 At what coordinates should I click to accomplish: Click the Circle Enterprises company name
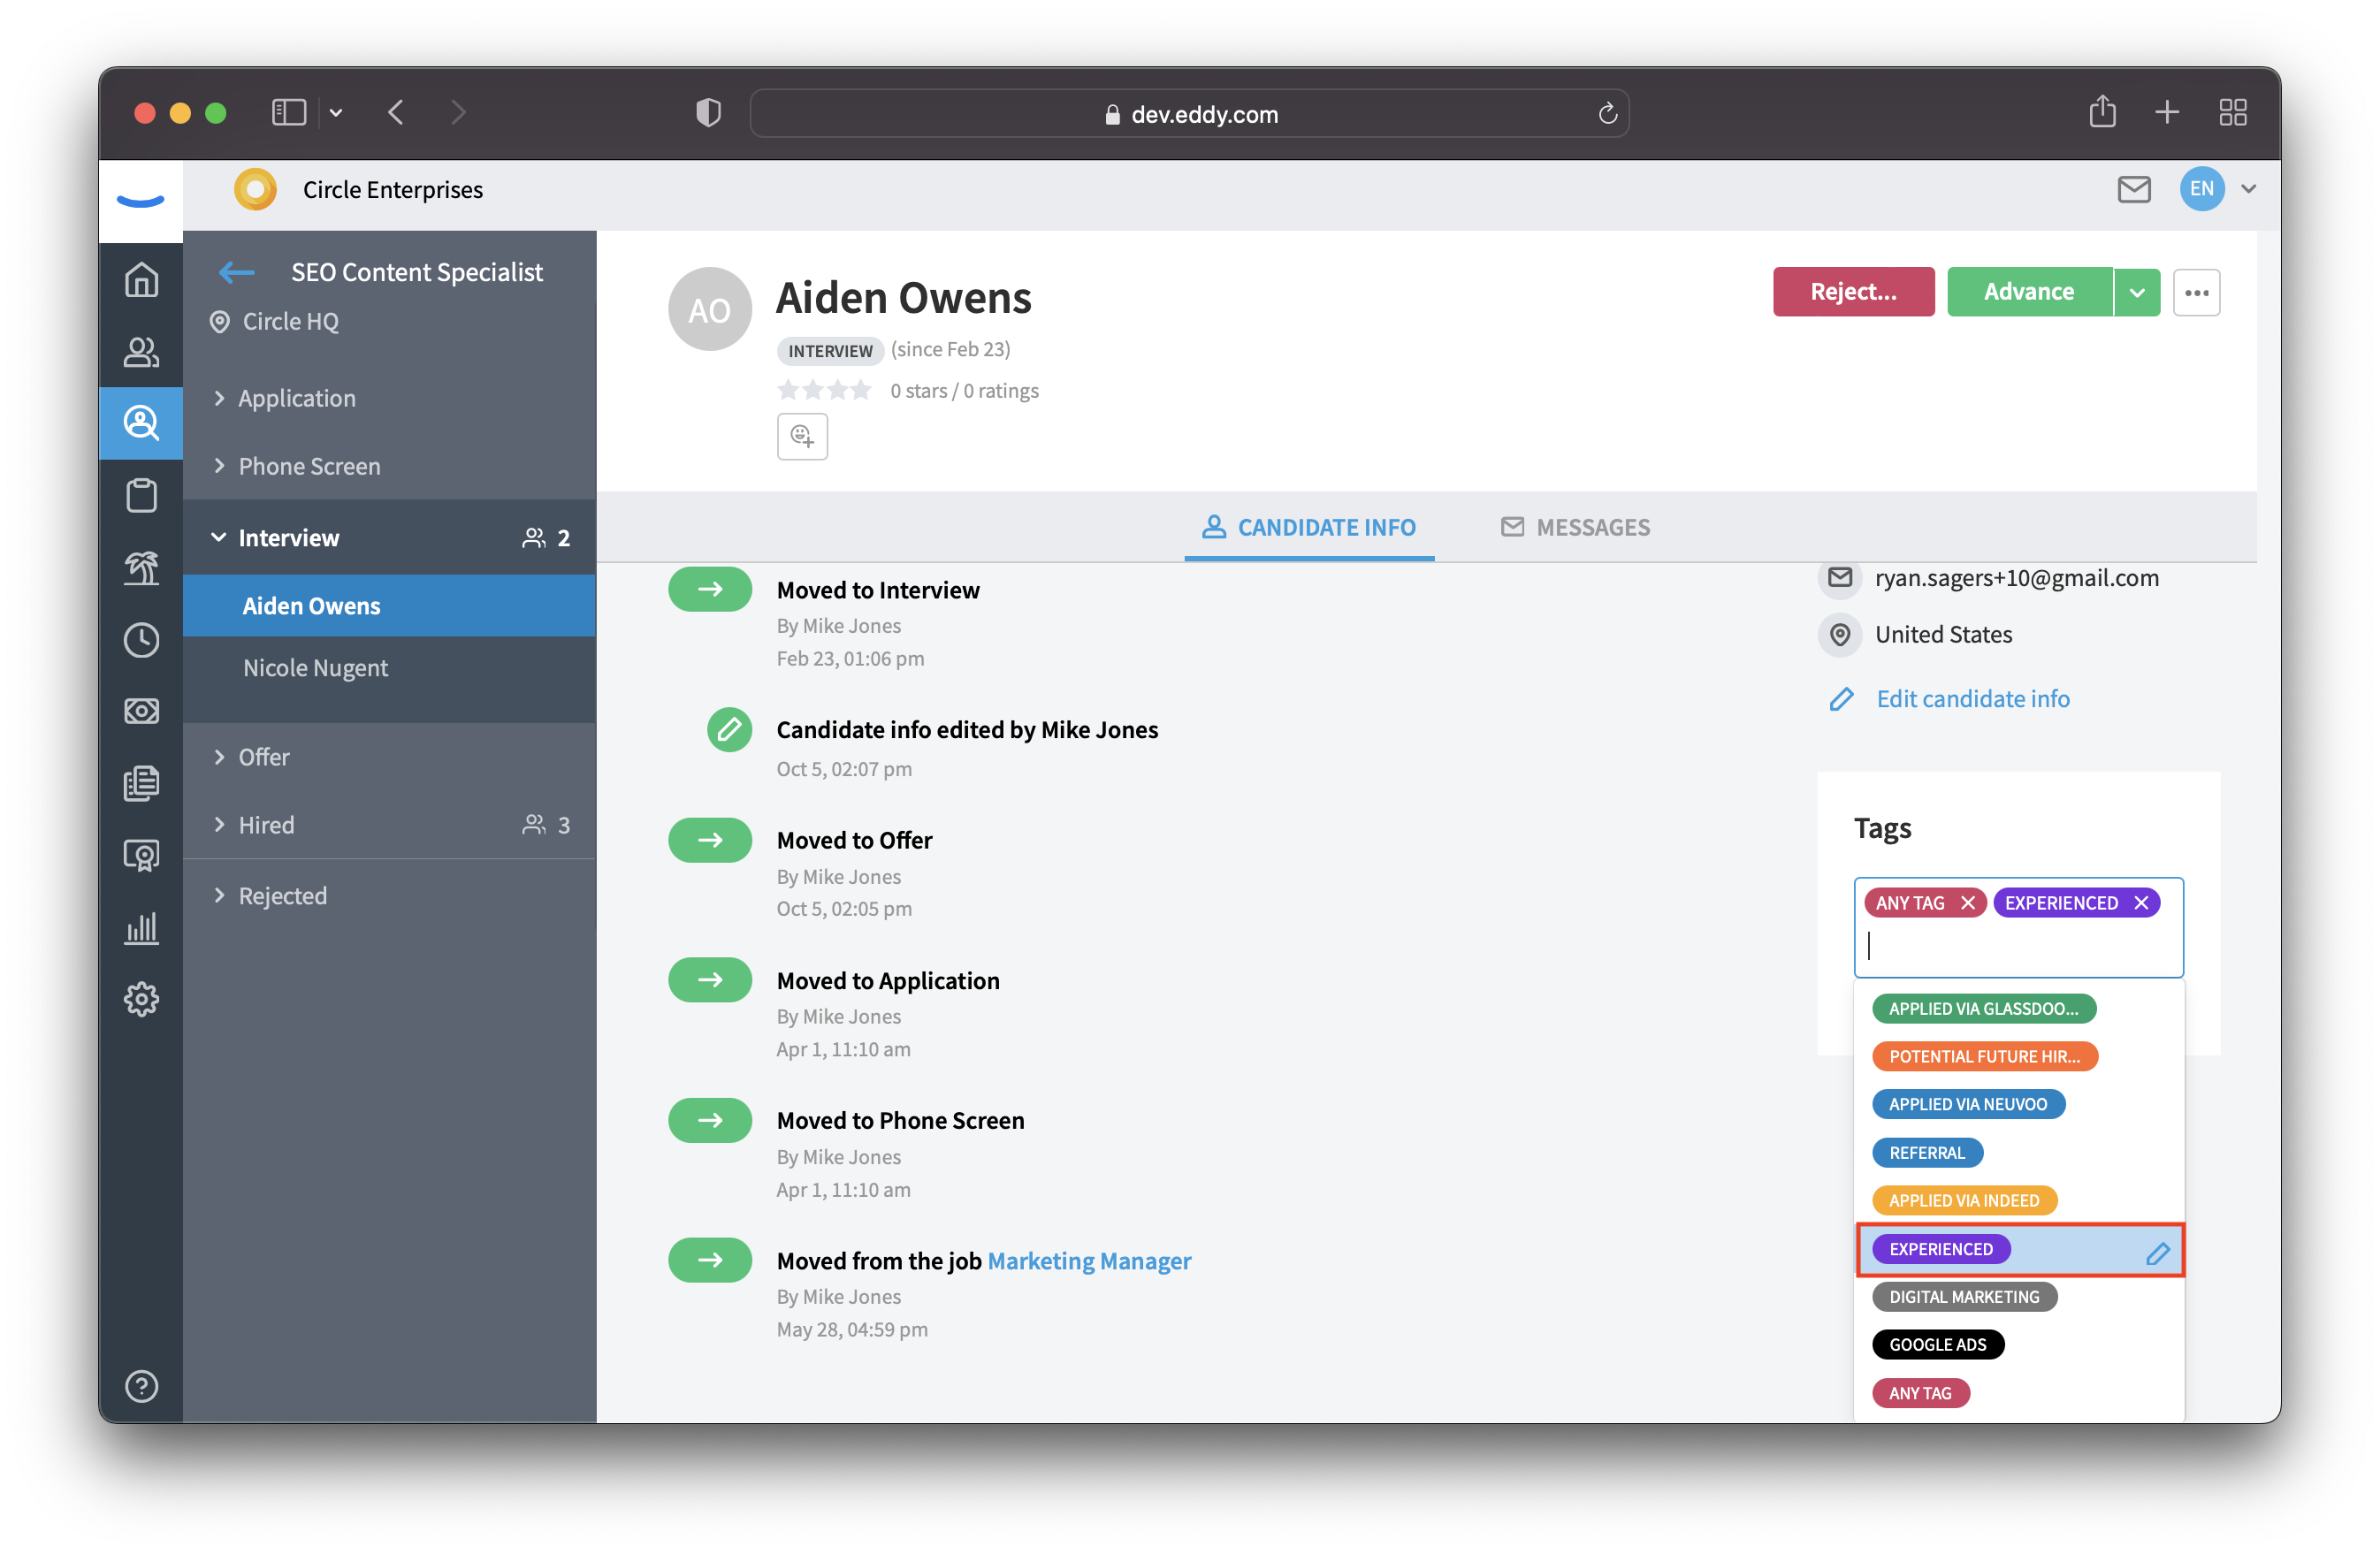(x=392, y=189)
